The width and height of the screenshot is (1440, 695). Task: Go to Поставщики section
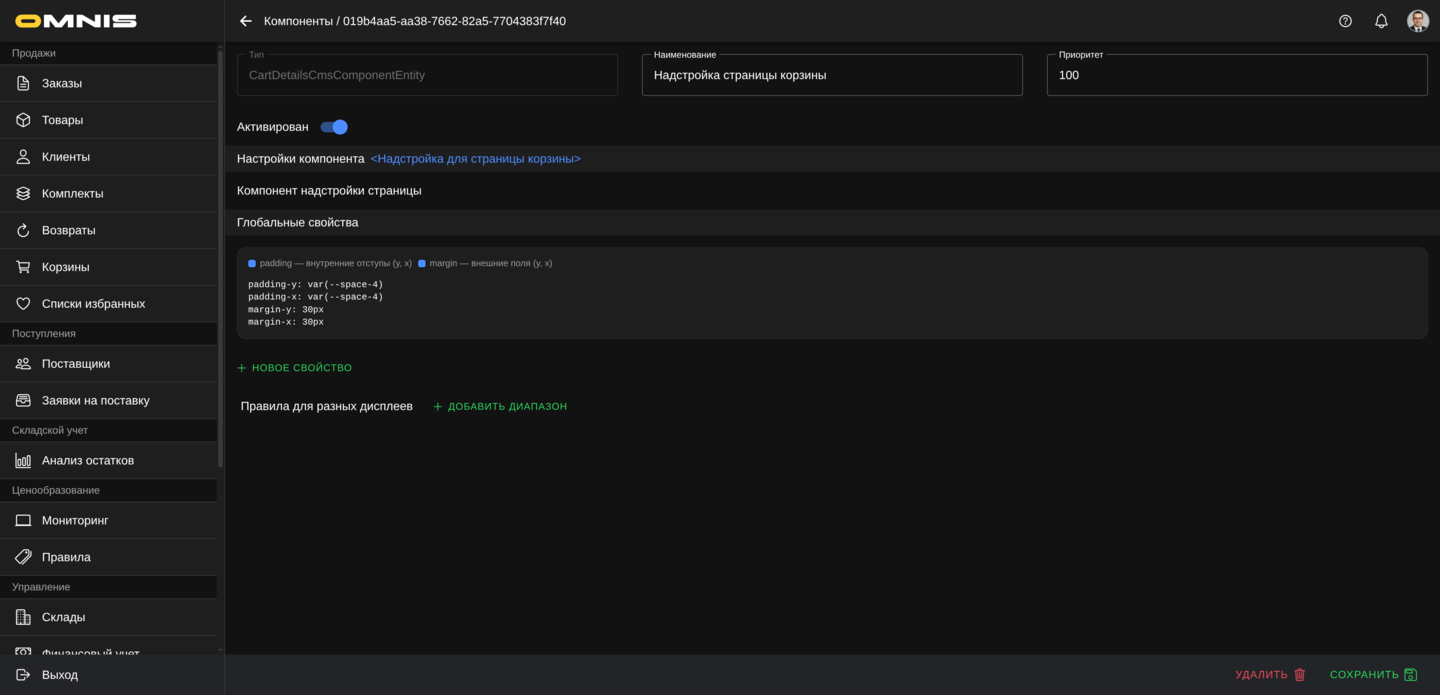tap(75, 364)
